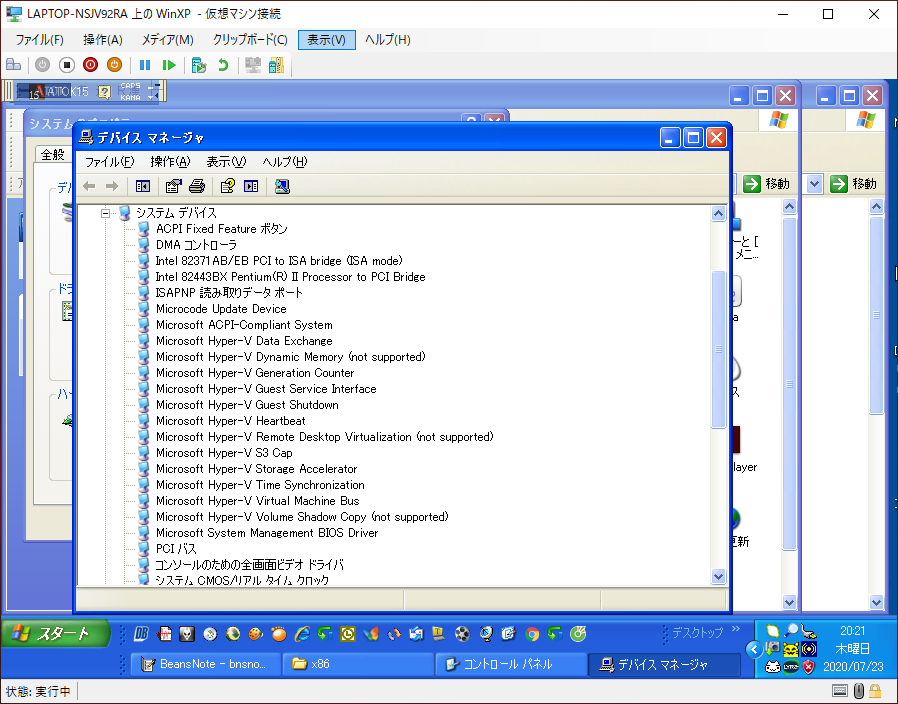The width and height of the screenshot is (898, 704).
Task: Click the Show/Hide action pane icon
Action: point(251,186)
